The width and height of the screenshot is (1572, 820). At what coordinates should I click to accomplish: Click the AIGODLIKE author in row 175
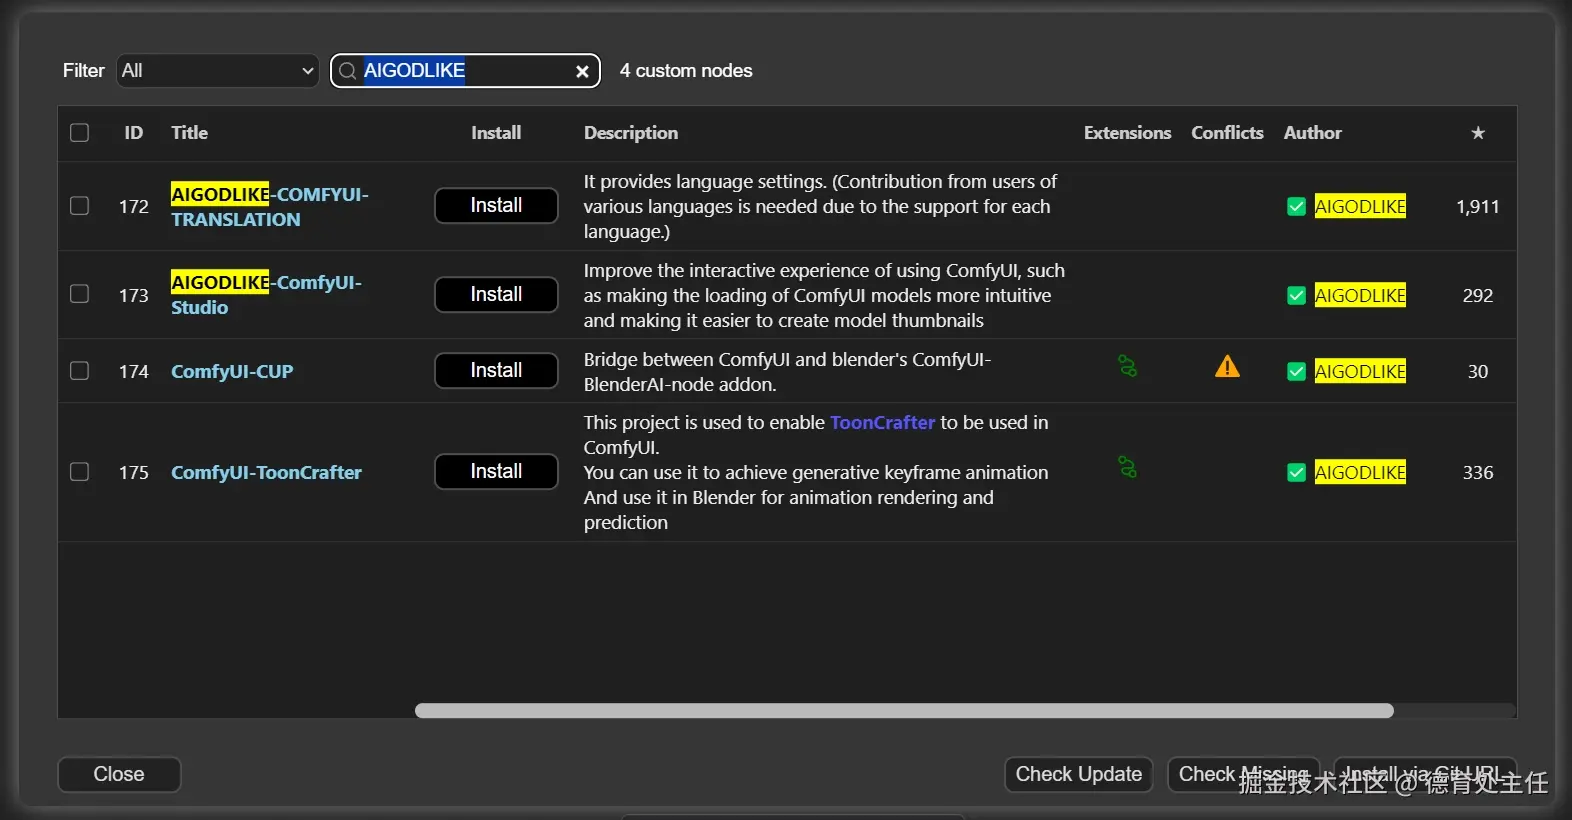1360,473
